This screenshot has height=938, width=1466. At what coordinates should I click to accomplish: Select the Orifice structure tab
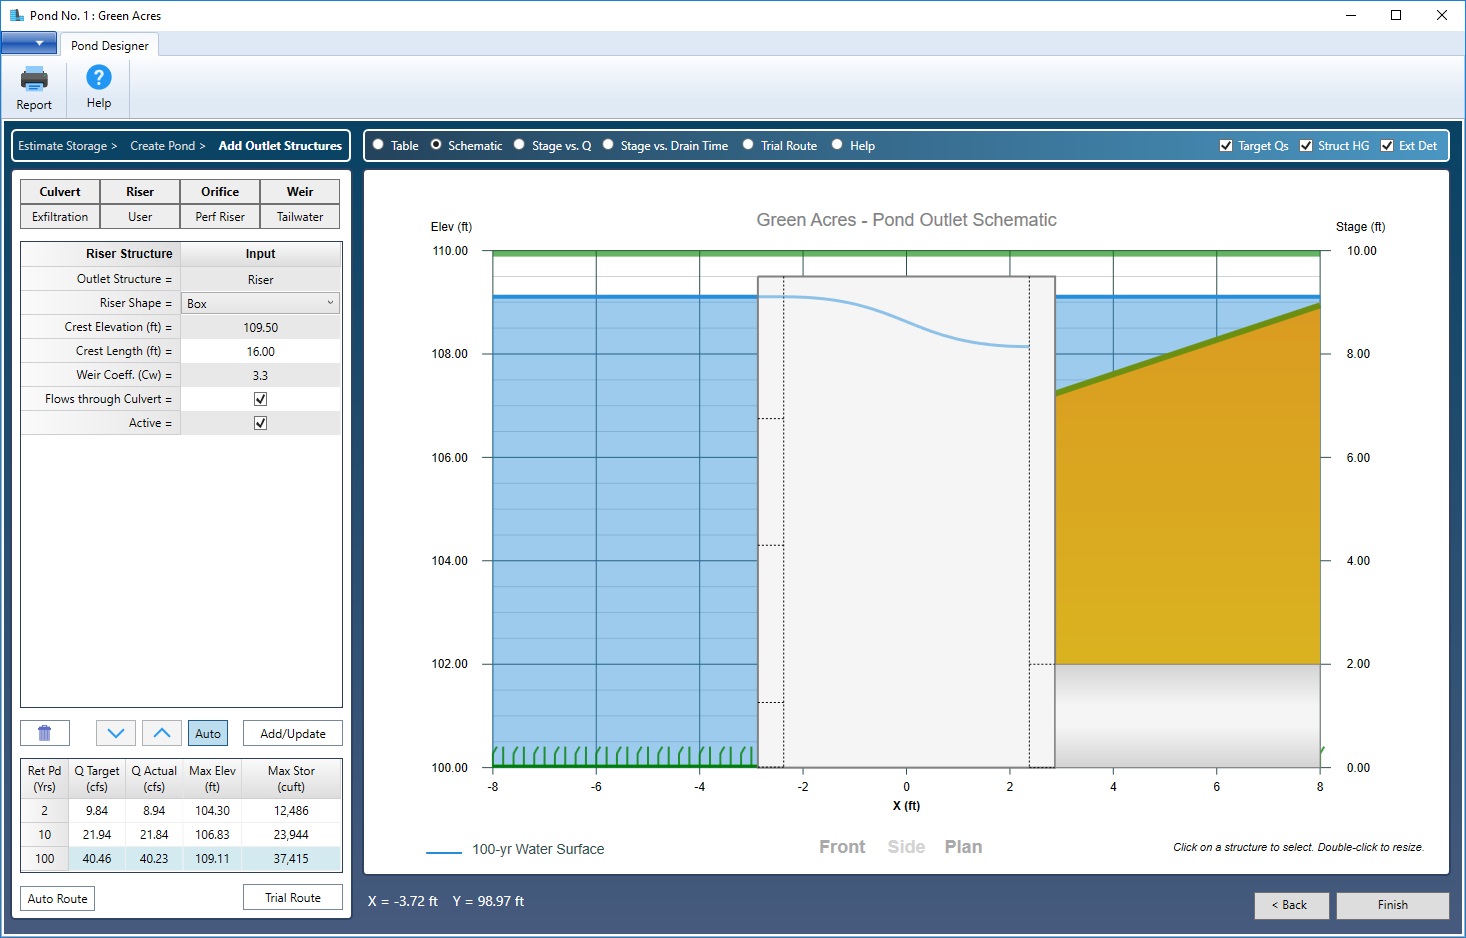click(219, 190)
